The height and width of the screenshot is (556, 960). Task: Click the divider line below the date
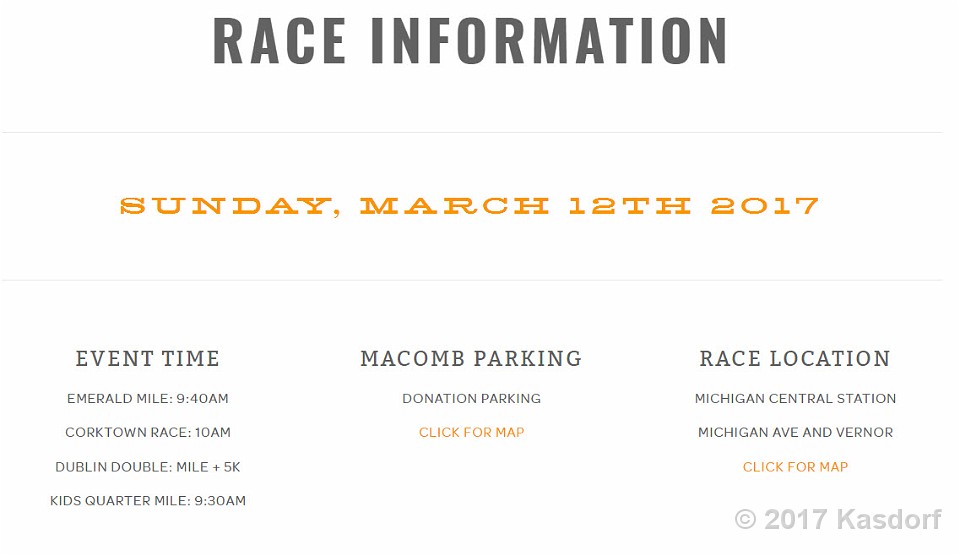click(471, 280)
